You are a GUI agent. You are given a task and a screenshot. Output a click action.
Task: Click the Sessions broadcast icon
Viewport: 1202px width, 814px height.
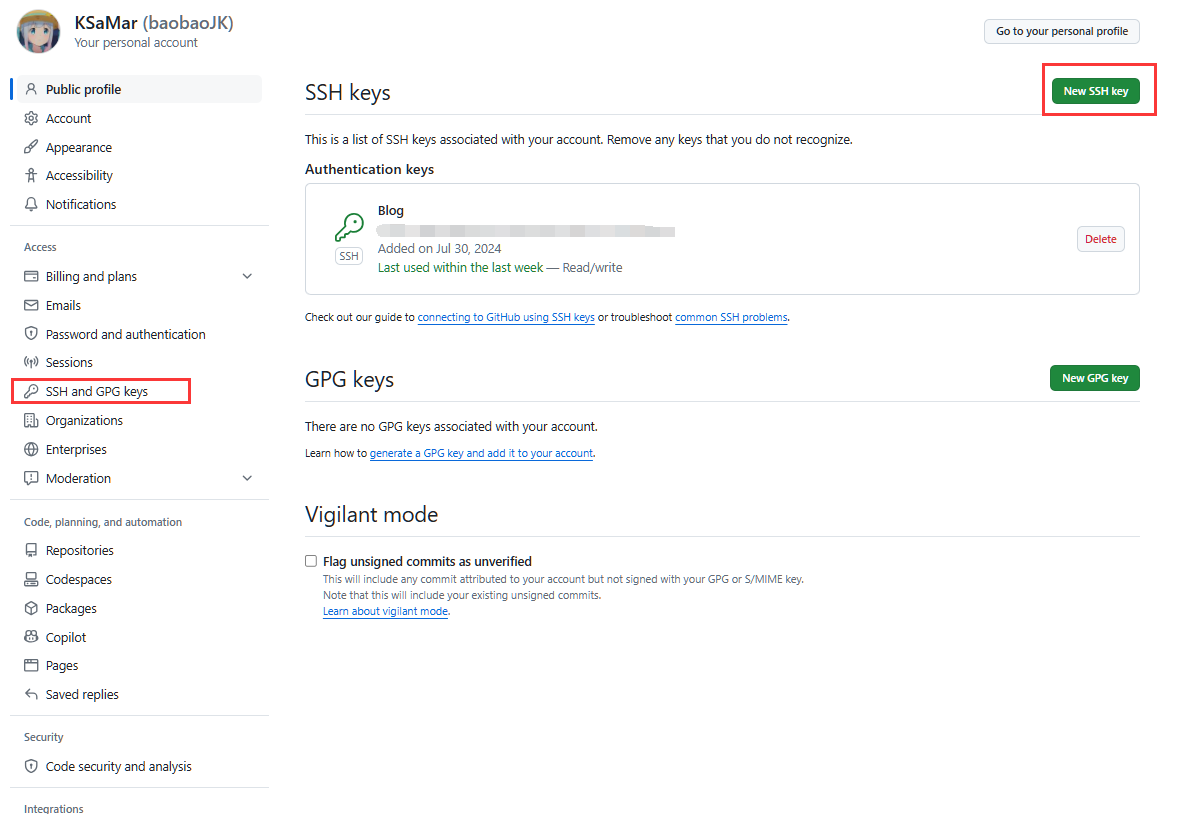tap(31, 362)
